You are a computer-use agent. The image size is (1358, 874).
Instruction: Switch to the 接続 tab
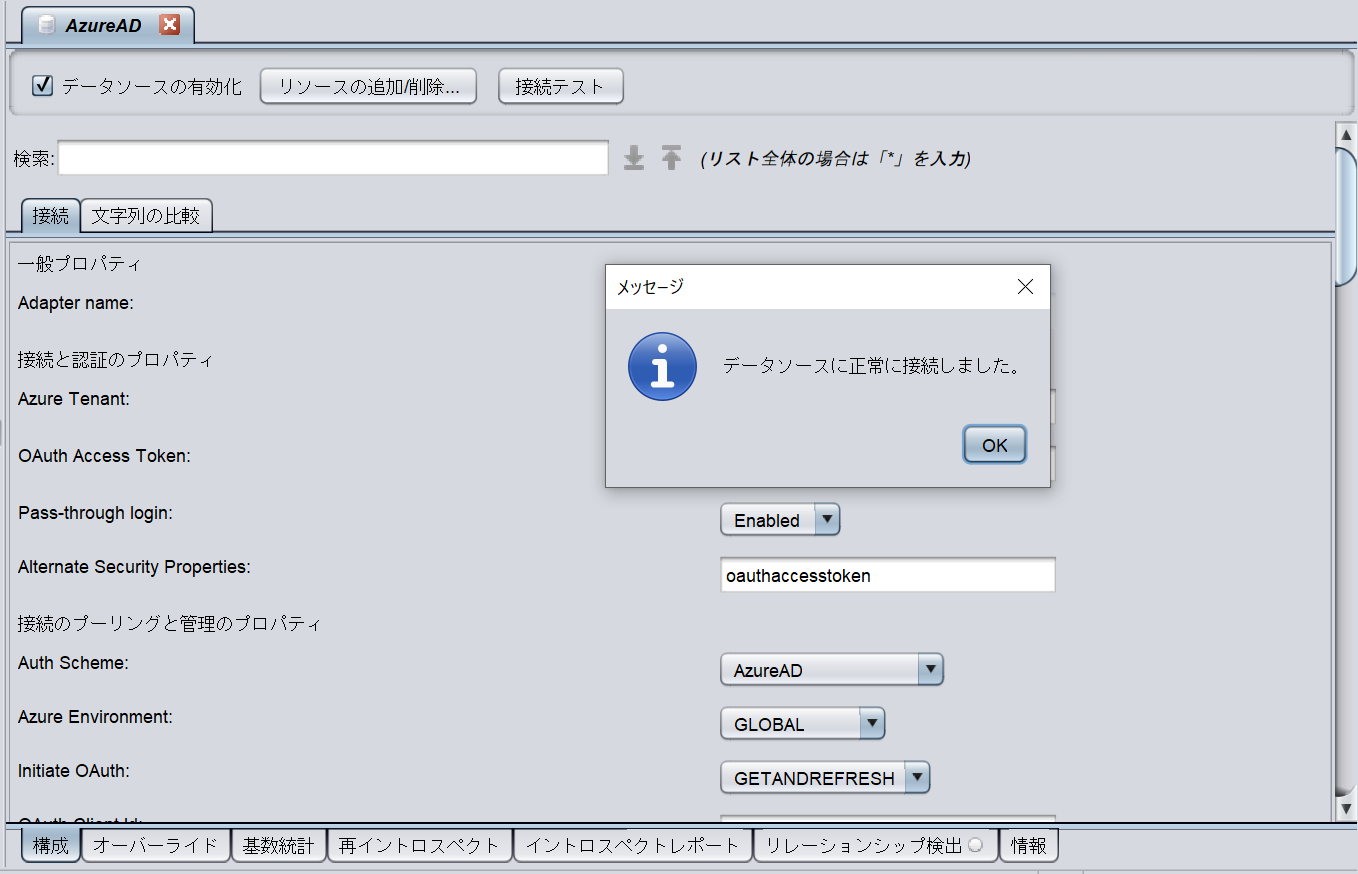(x=50, y=215)
